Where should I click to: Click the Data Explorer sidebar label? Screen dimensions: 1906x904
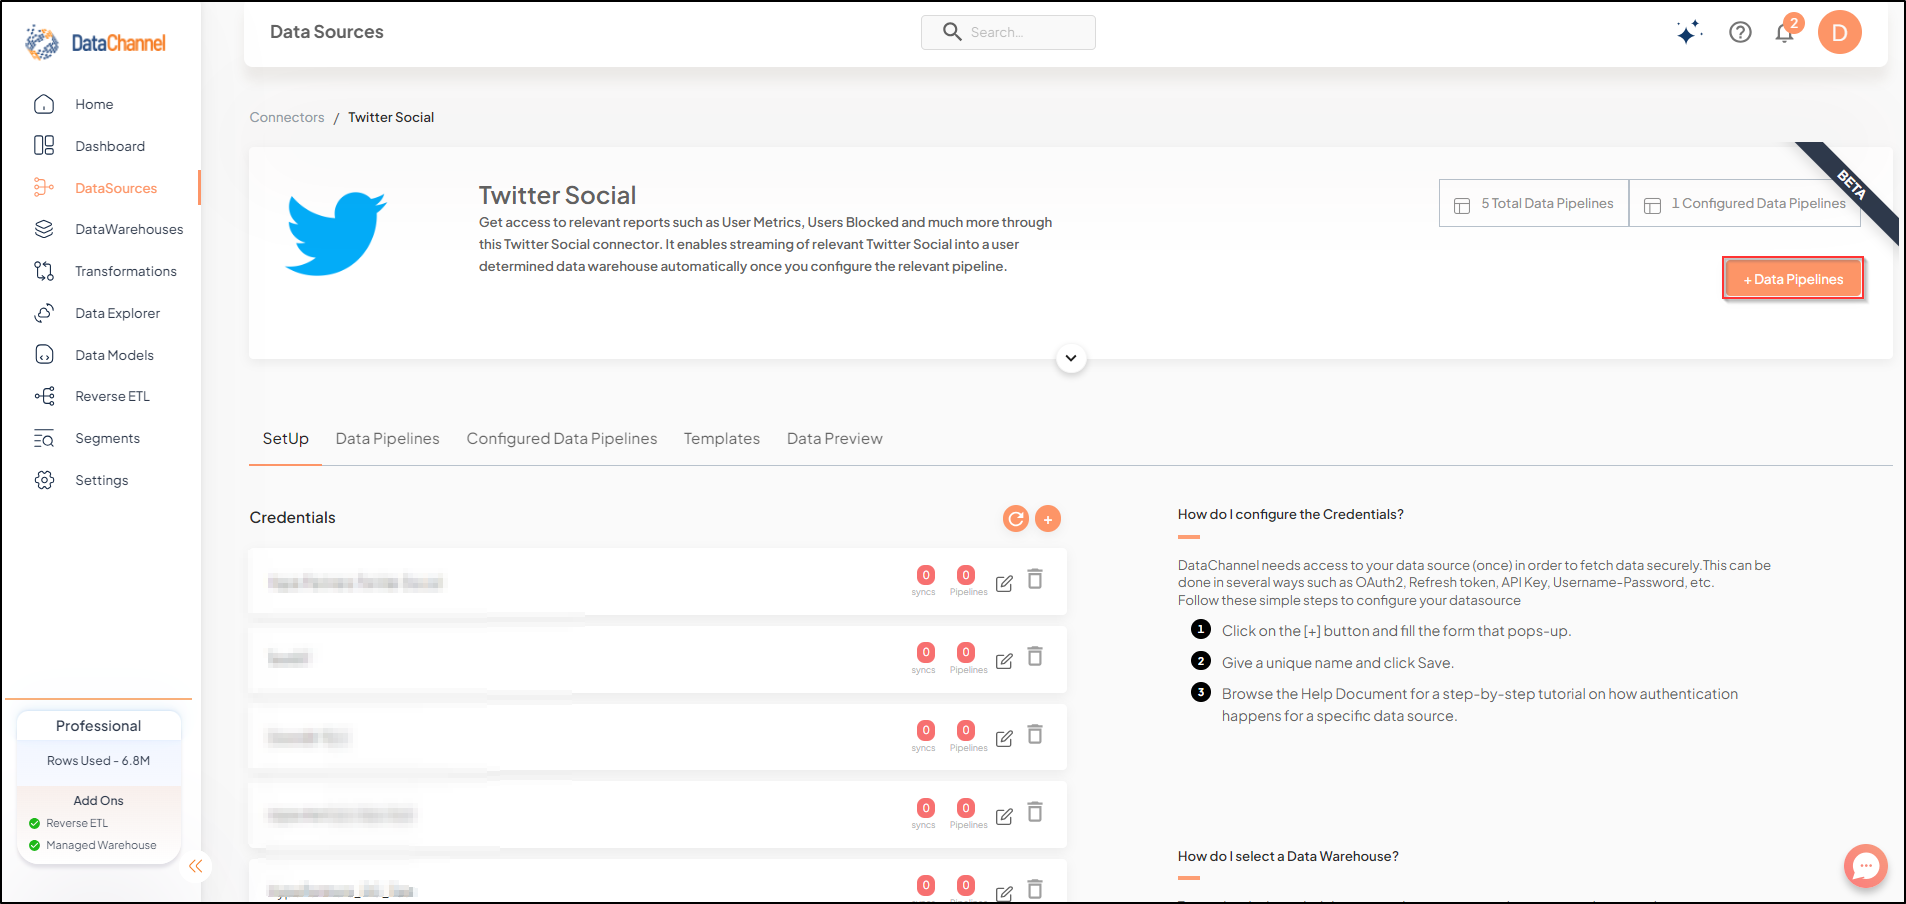118,313
